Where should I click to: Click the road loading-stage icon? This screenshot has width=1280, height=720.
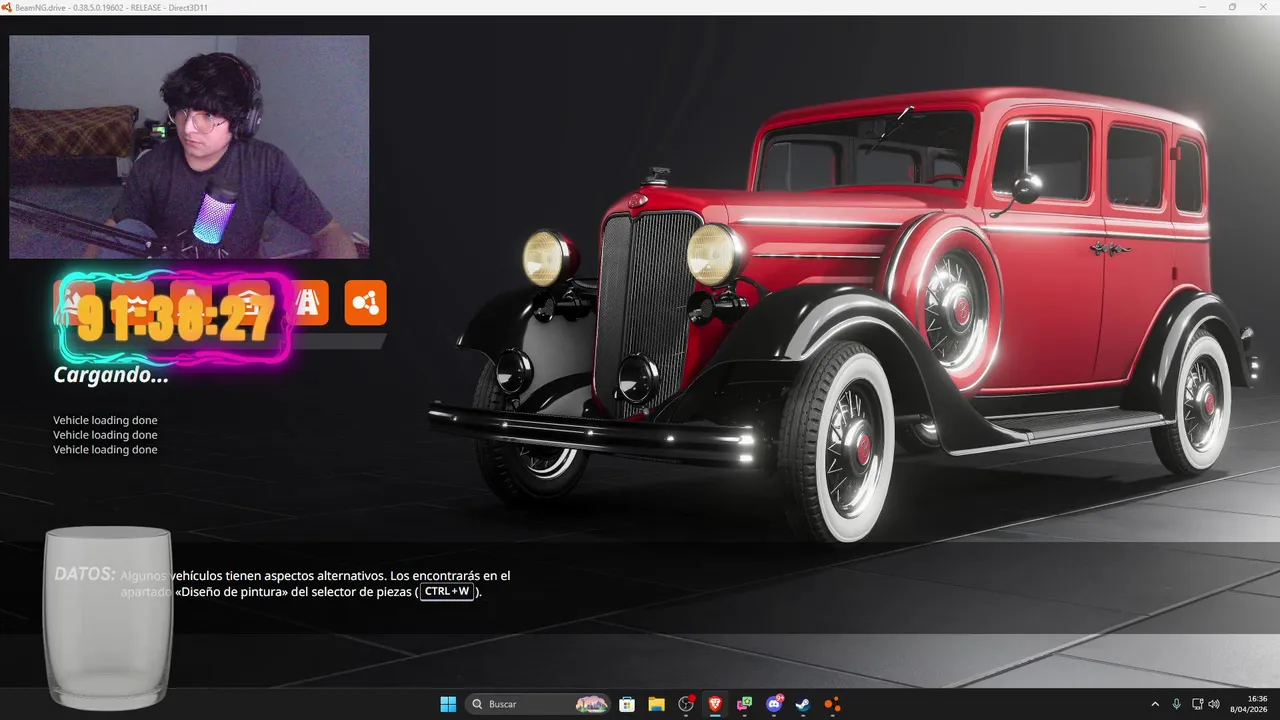pyautogui.click(x=308, y=303)
